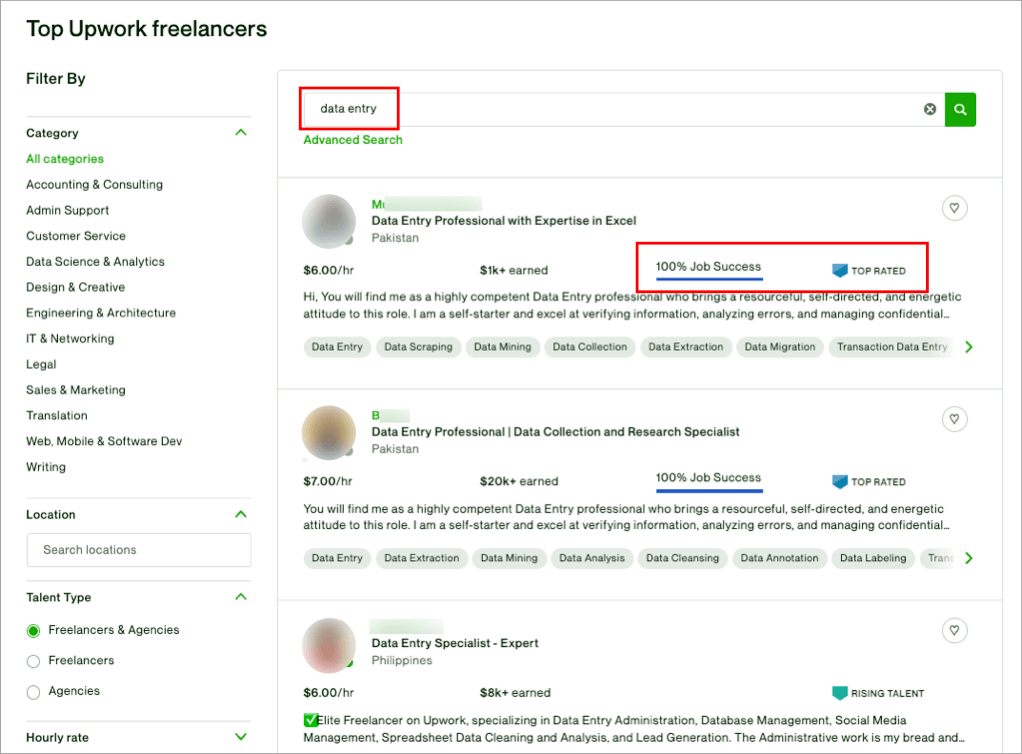Collapse the Category filter section
This screenshot has height=754, width=1022.
240,132
